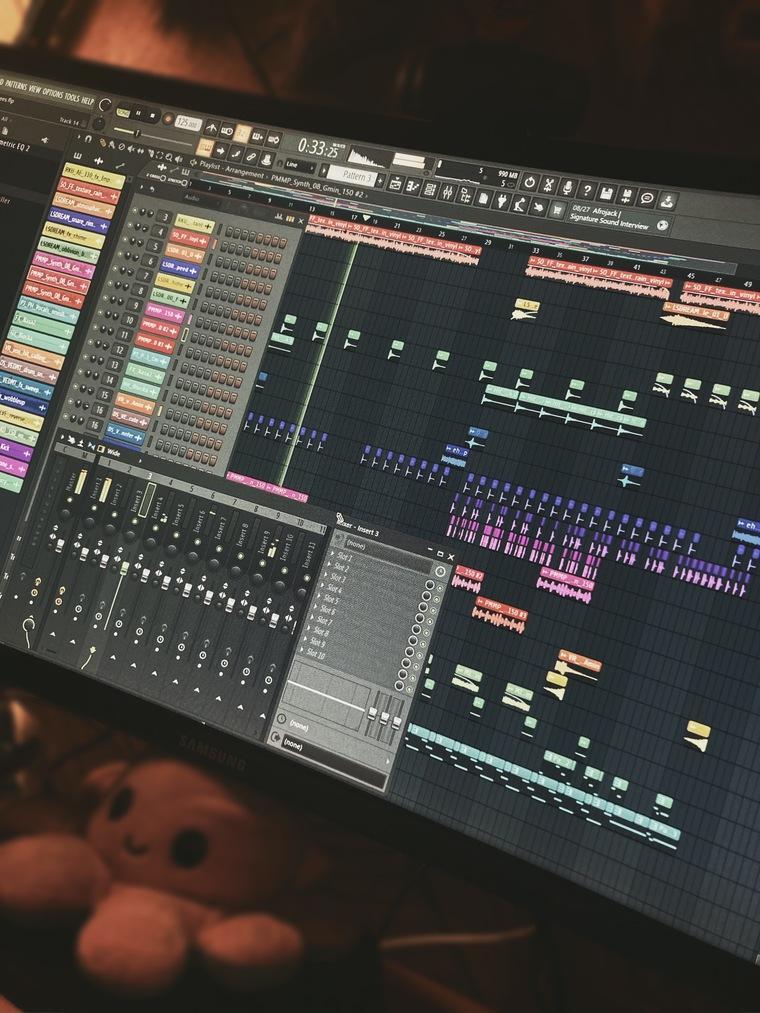760x1013 pixels.
Task: Open the Line snap dropdown
Action: (x=301, y=164)
